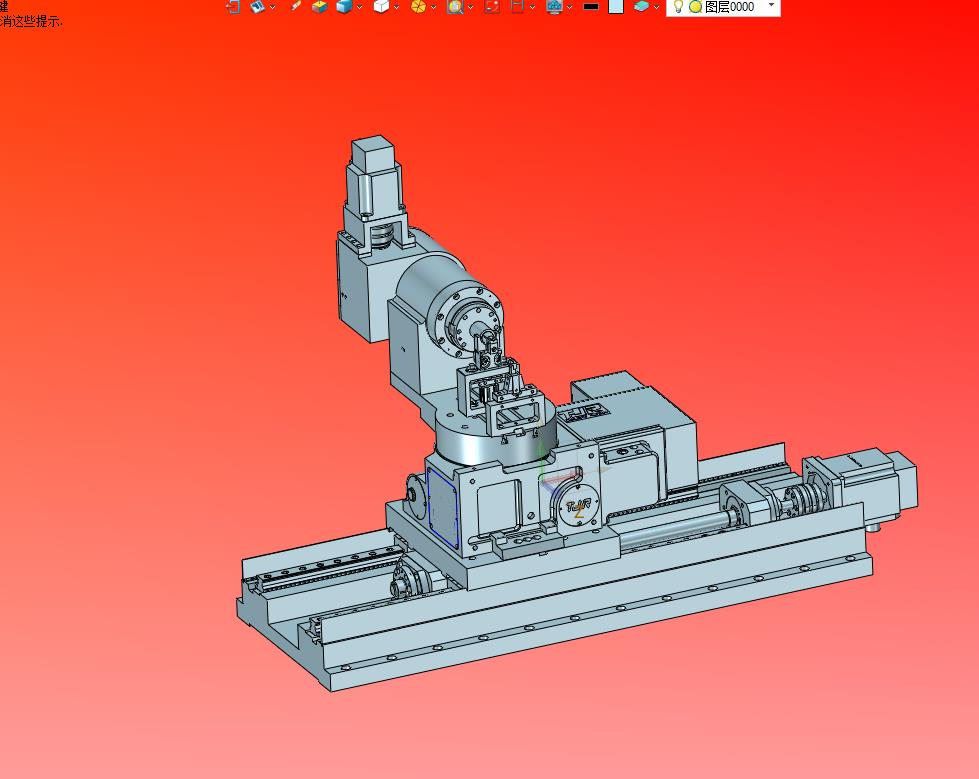The width and height of the screenshot is (979, 779).
Task: Expand the blue shaded cube dropdown arrow
Action: click(359, 7)
